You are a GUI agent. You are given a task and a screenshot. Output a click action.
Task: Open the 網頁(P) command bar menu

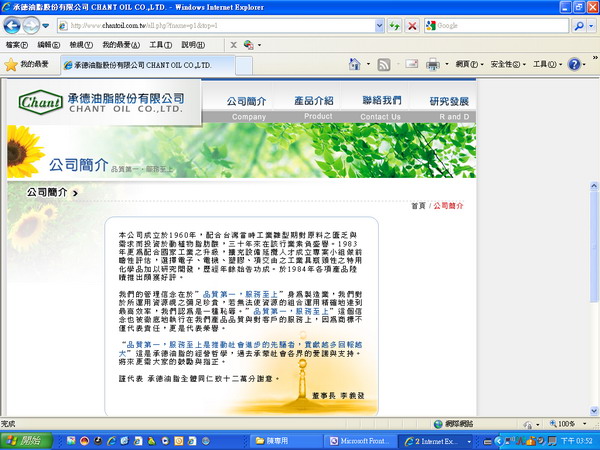469,64
